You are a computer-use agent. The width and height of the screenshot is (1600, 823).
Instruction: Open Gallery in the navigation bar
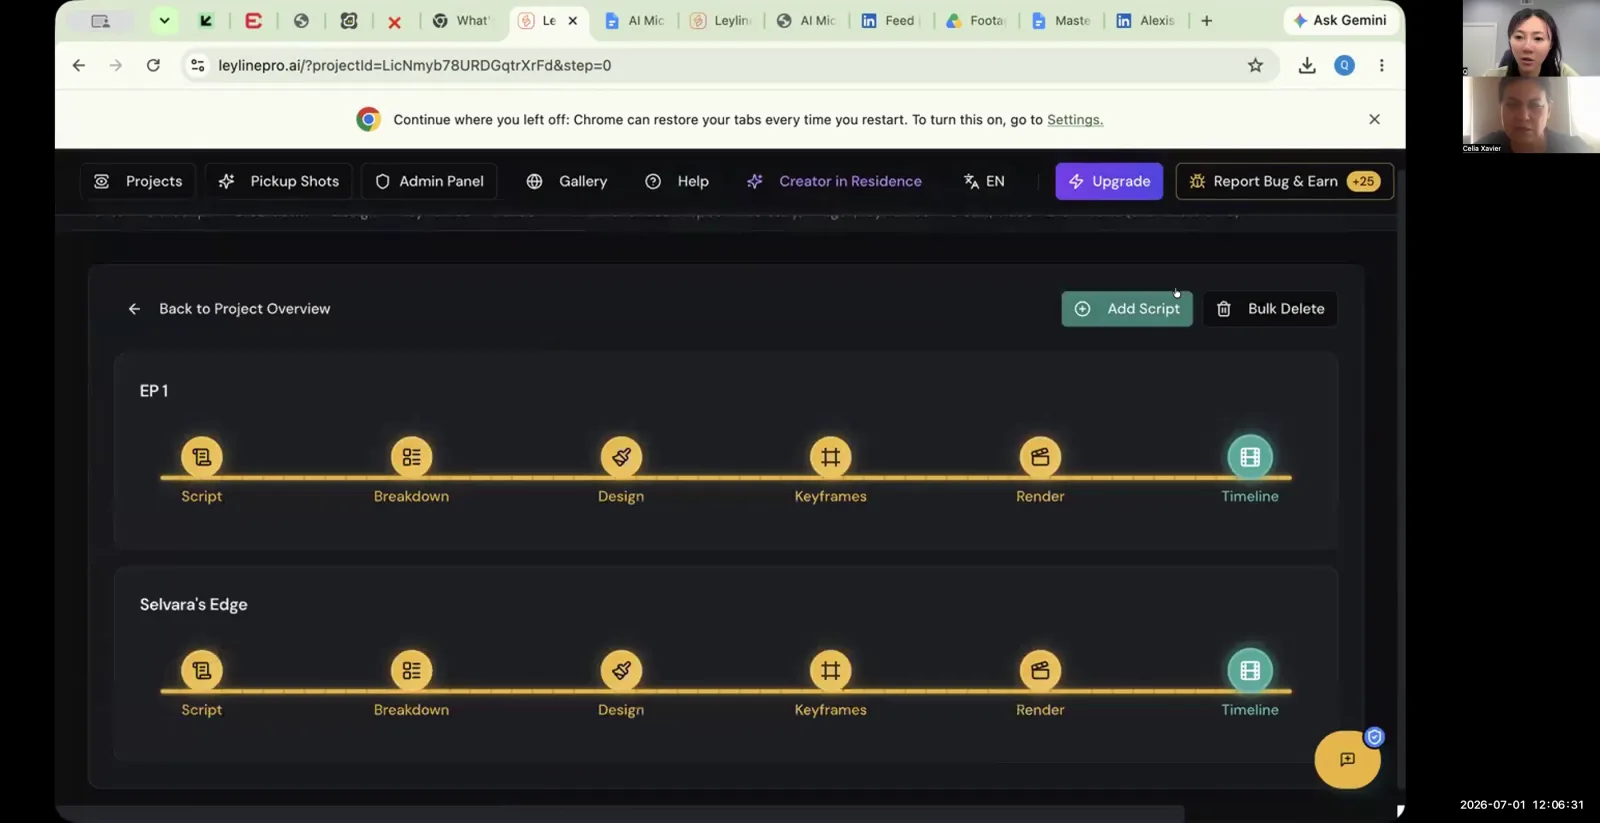click(567, 181)
